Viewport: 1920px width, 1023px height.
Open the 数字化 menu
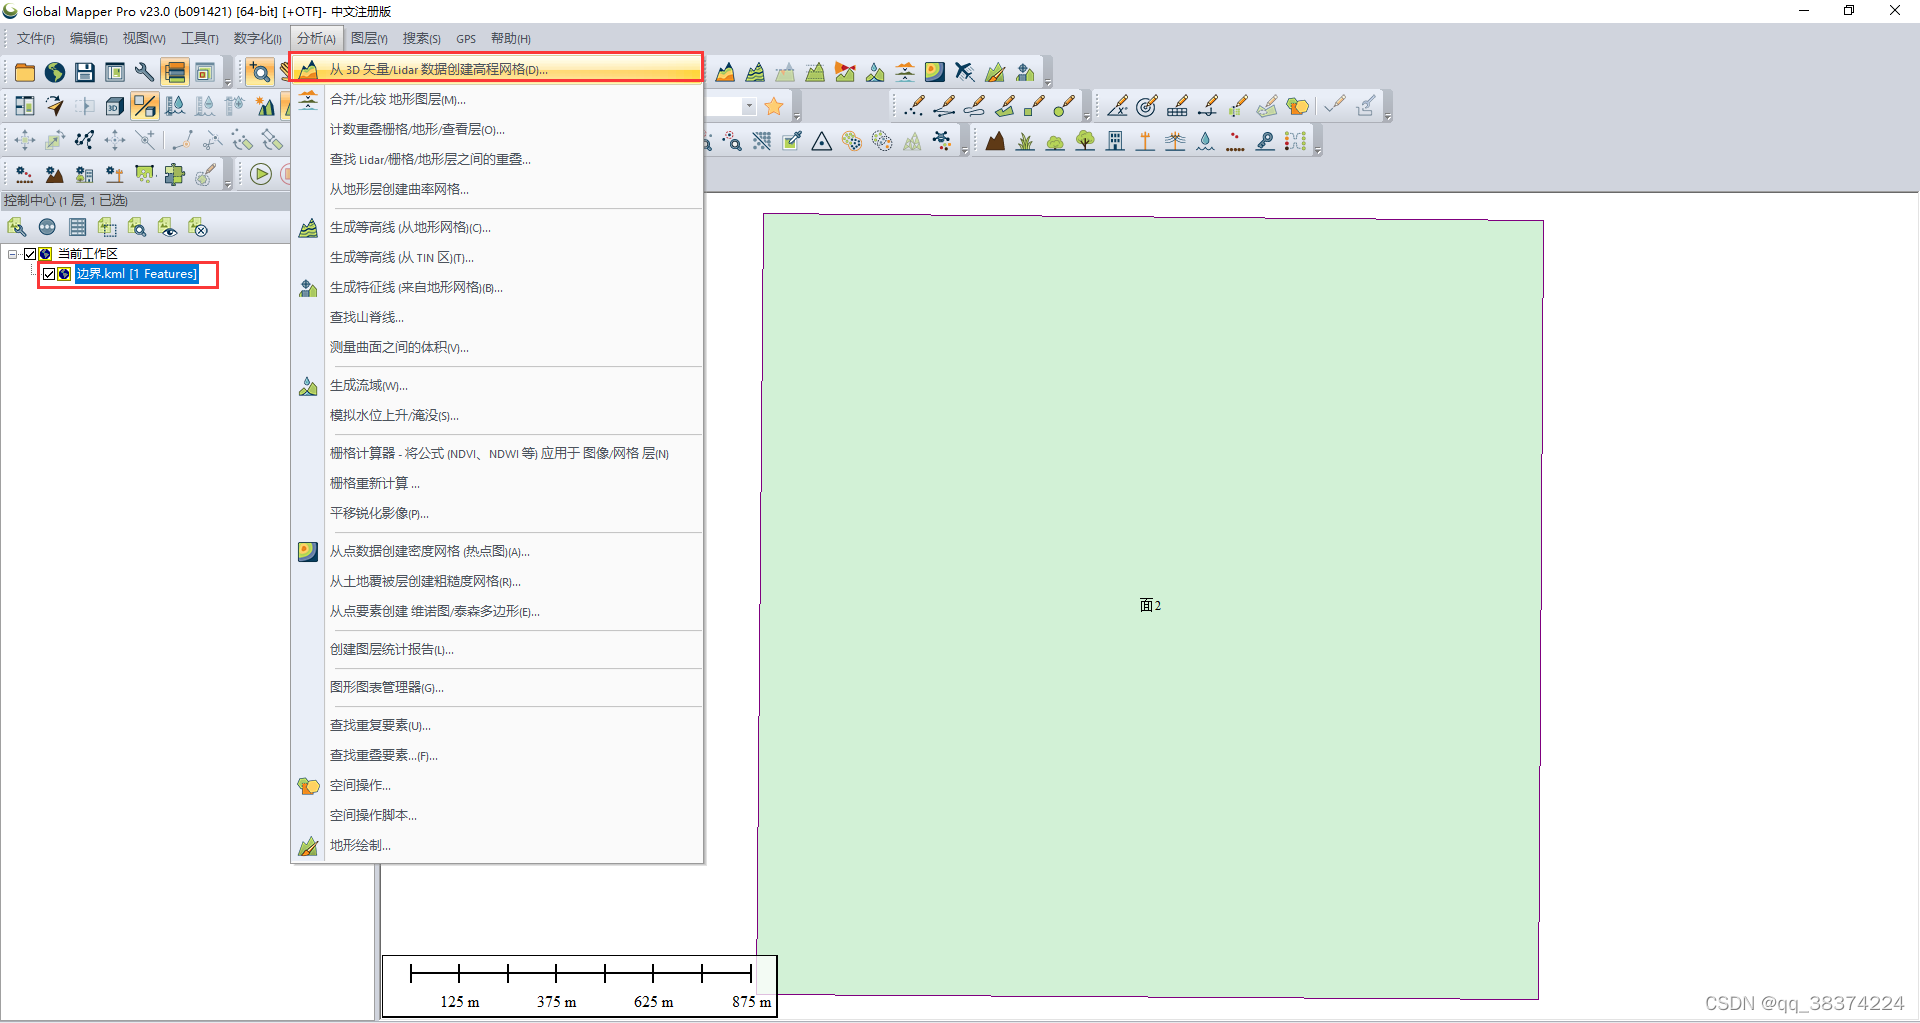257,38
